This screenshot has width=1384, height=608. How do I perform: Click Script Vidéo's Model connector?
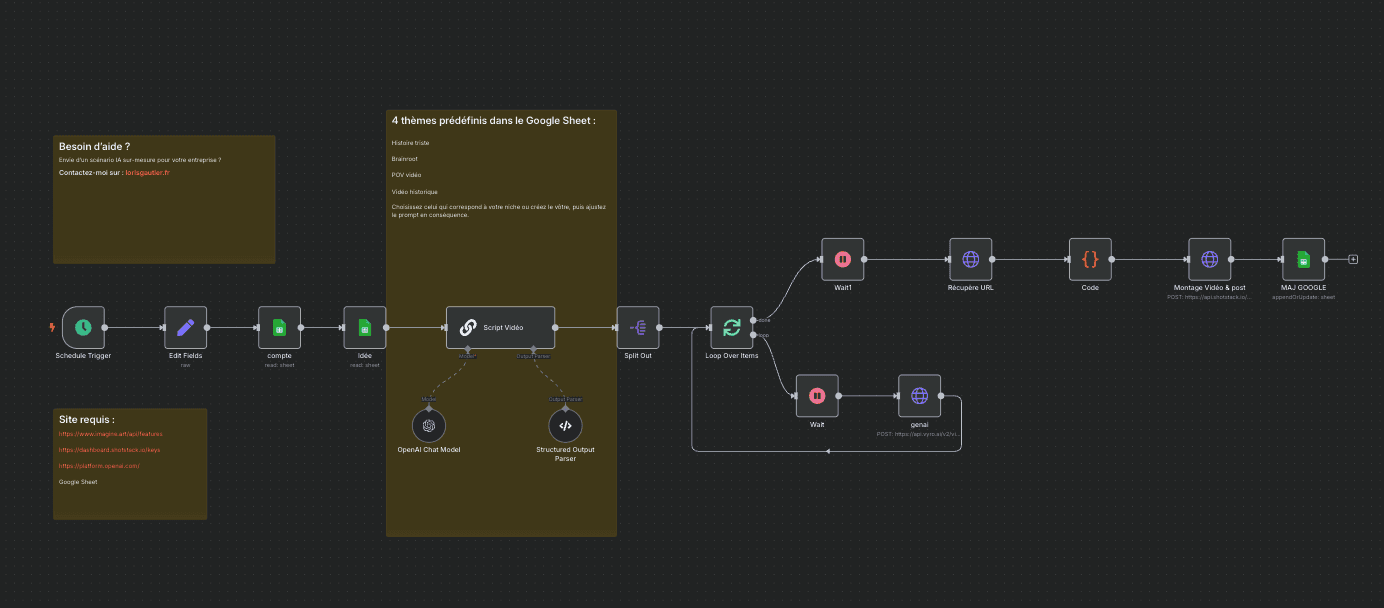pos(467,349)
